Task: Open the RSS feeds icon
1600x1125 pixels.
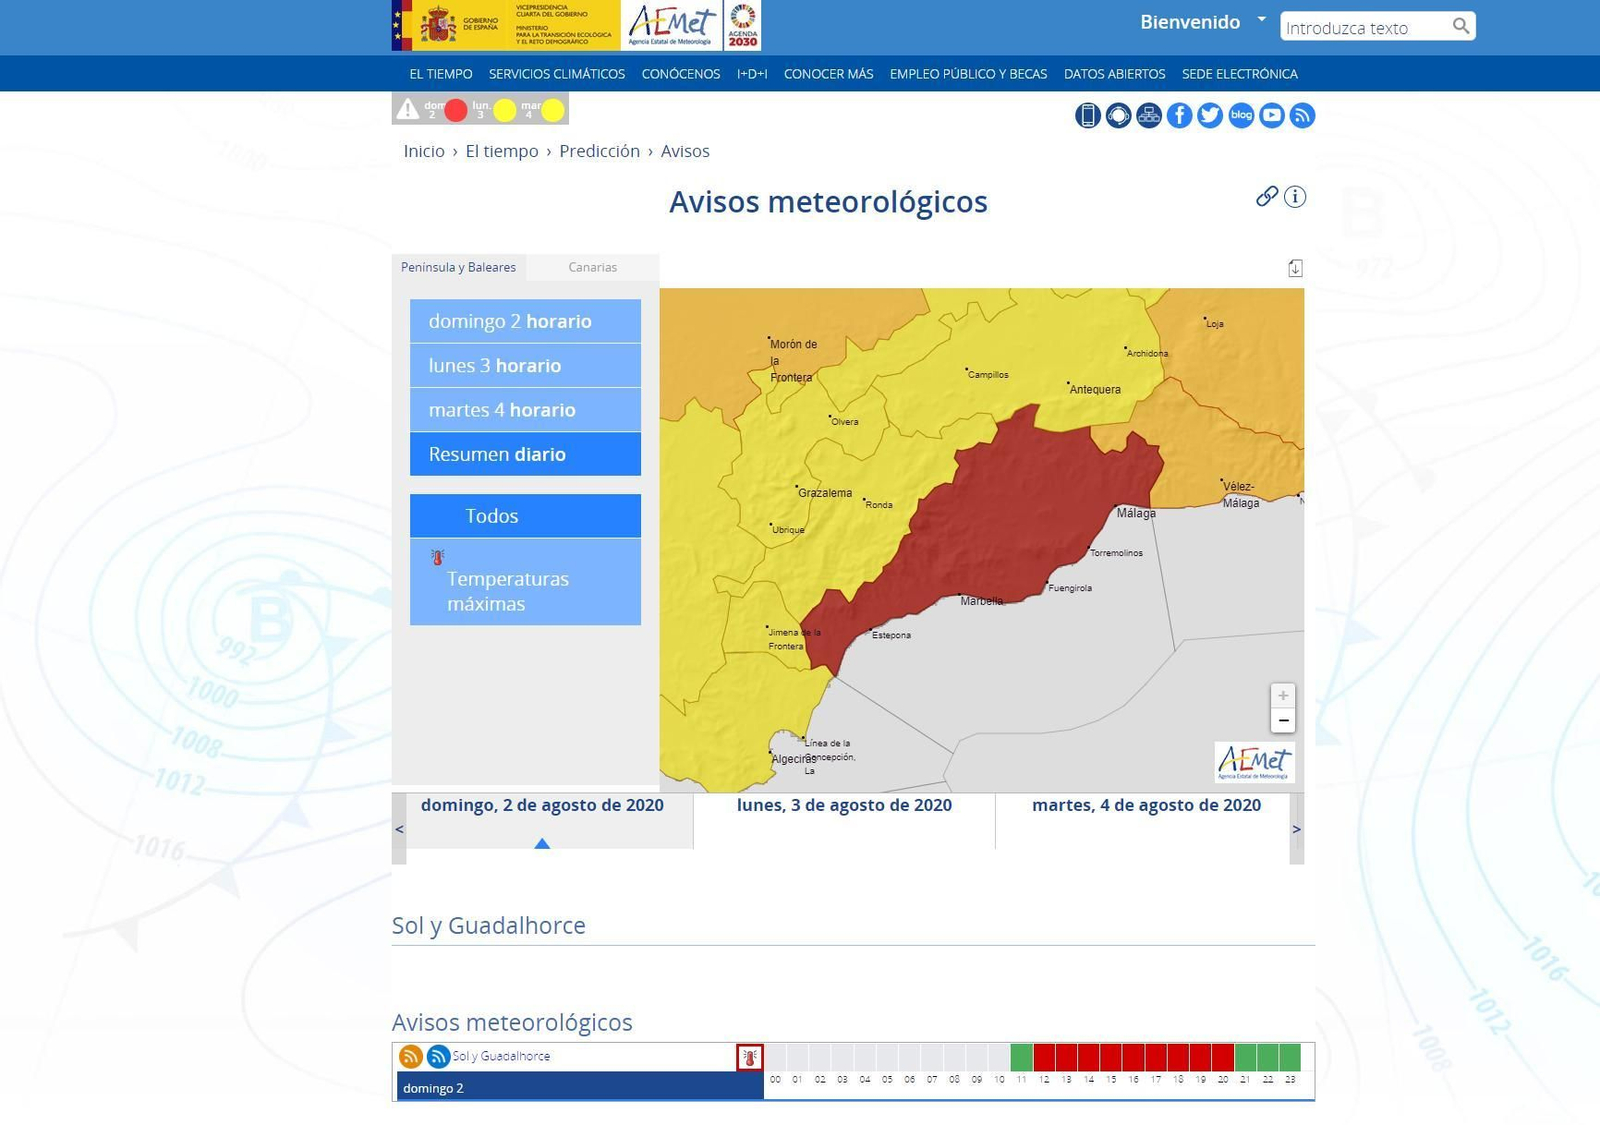Action: pyautogui.click(x=1302, y=115)
